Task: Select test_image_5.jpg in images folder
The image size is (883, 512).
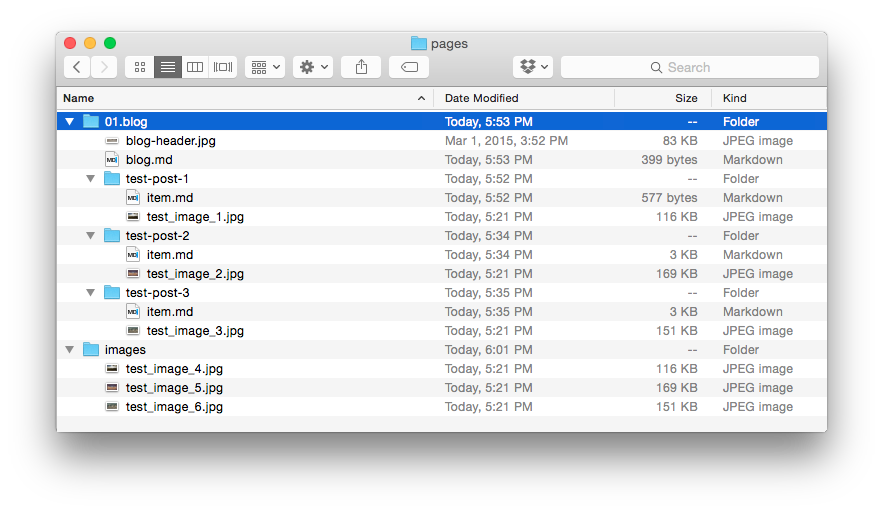Action: pyautogui.click(x=174, y=388)
